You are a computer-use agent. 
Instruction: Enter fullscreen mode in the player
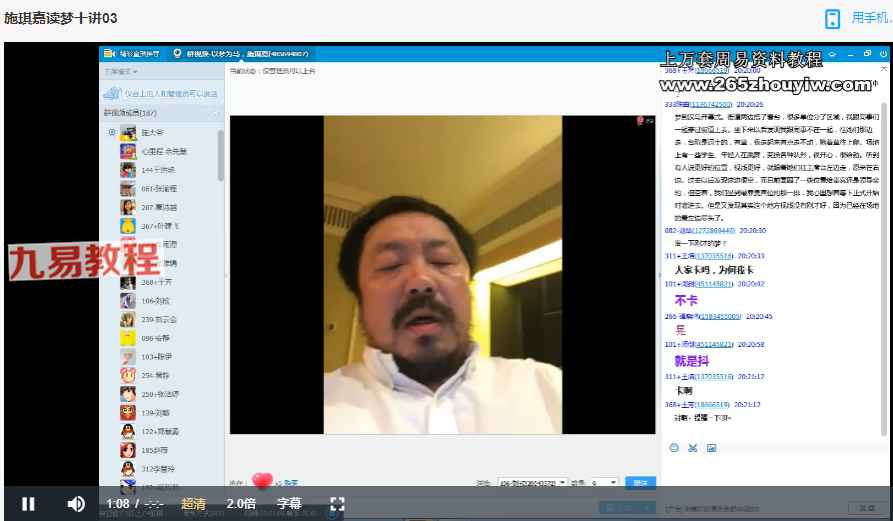point(337,504)
